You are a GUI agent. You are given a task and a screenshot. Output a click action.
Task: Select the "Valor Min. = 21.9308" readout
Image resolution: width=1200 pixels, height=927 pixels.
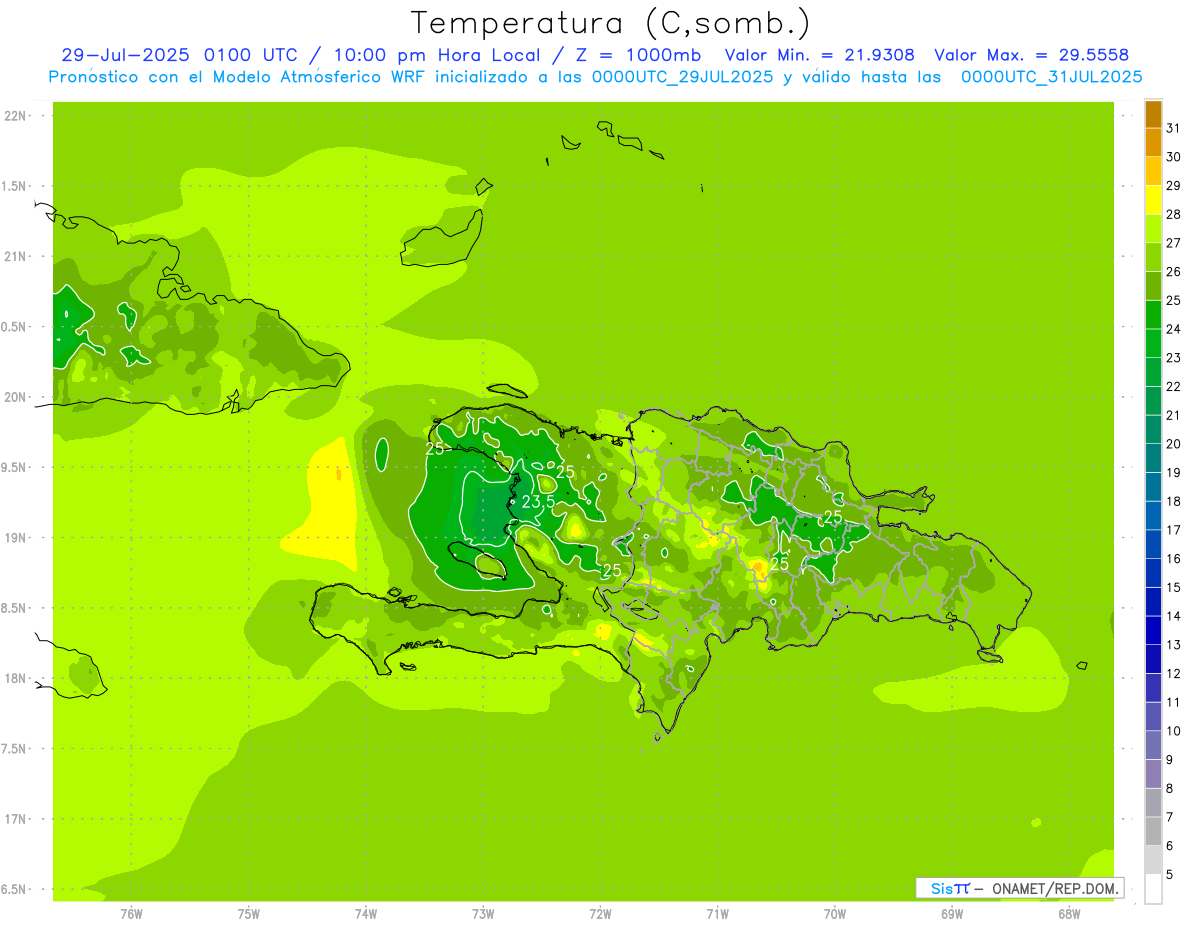pyautogui.click(x=819, y=55)
